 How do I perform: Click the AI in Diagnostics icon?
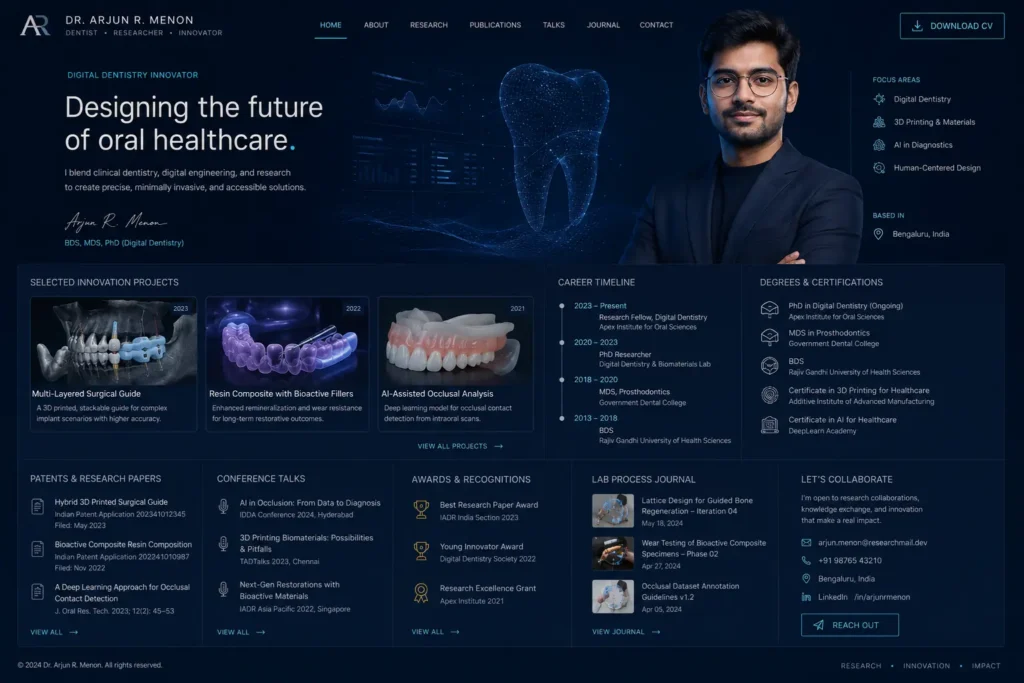(x=880, y=145)
